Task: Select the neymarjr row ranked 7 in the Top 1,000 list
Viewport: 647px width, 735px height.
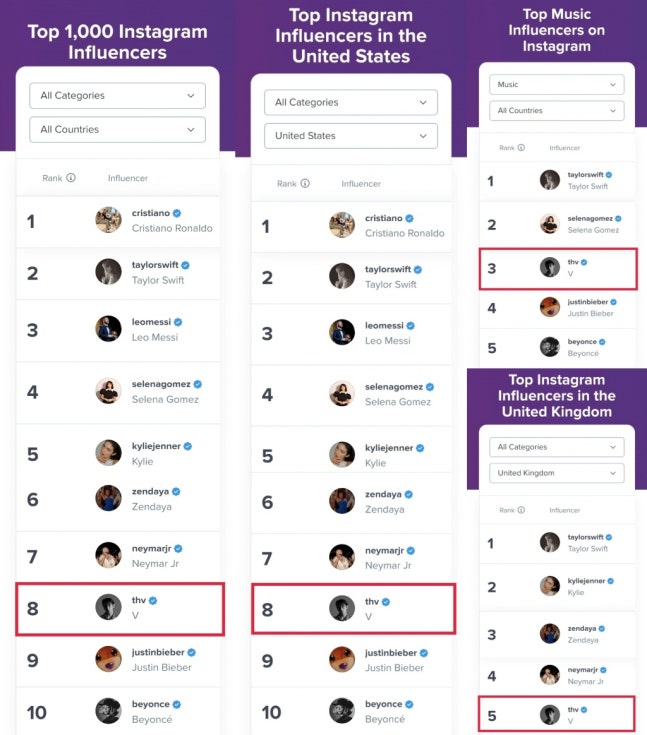Action: tap(118, 556)
